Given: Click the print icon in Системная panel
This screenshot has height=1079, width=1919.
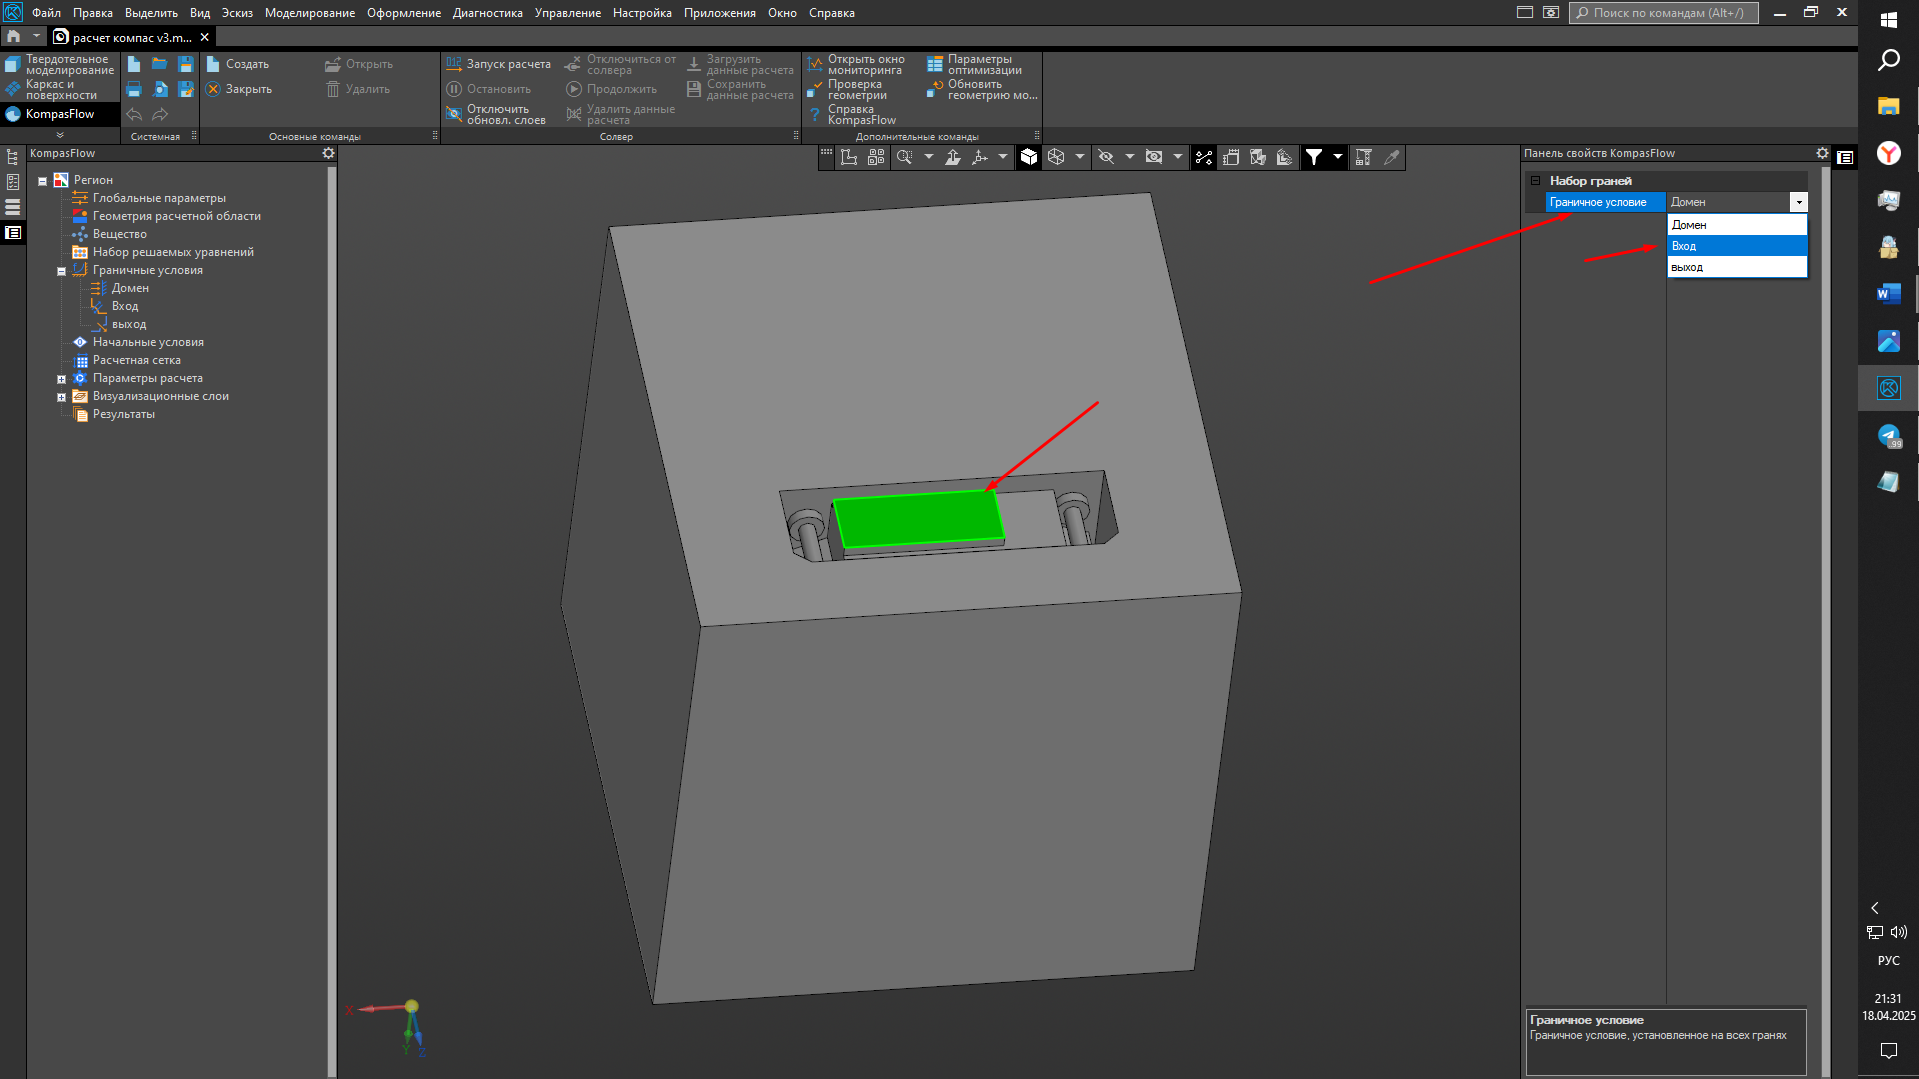Looking at the screenshot, I should coord(134,90).
